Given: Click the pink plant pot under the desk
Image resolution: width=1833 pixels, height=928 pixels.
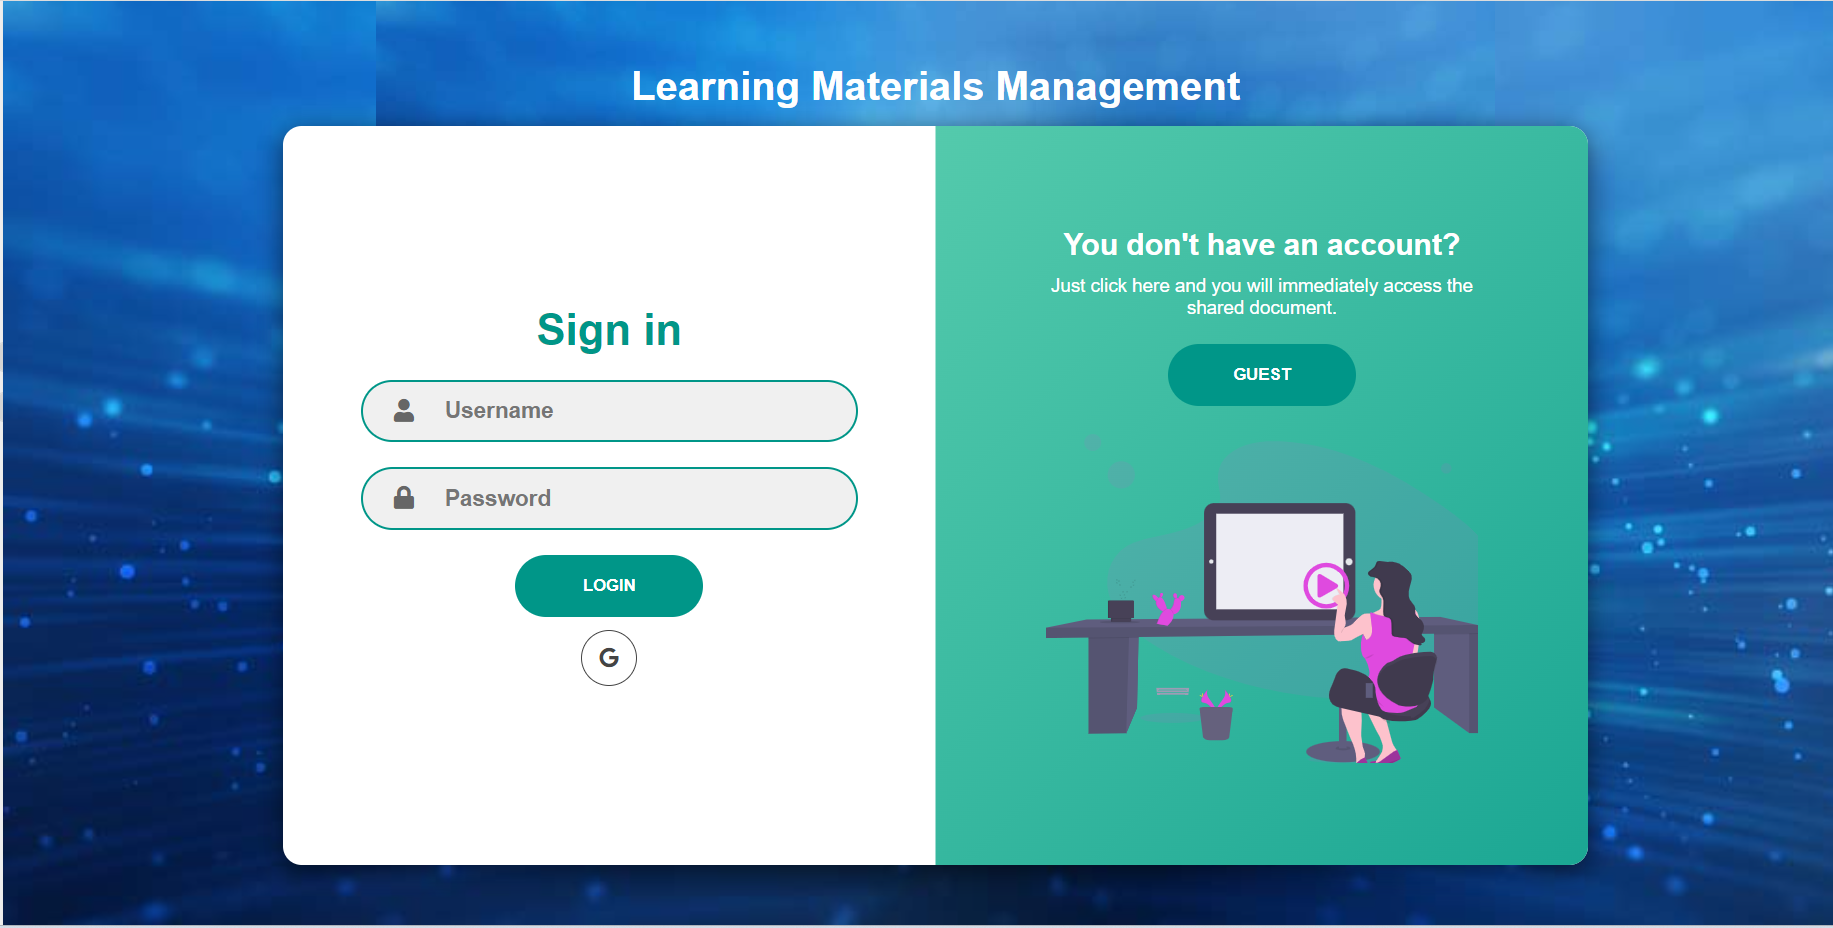Looking at the screenshot, I should [1214, 718].
